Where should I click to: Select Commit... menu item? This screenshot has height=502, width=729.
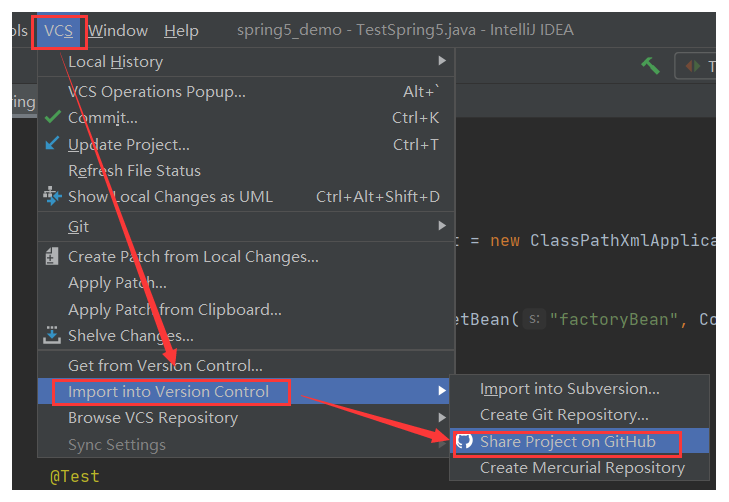click(246, 118)
